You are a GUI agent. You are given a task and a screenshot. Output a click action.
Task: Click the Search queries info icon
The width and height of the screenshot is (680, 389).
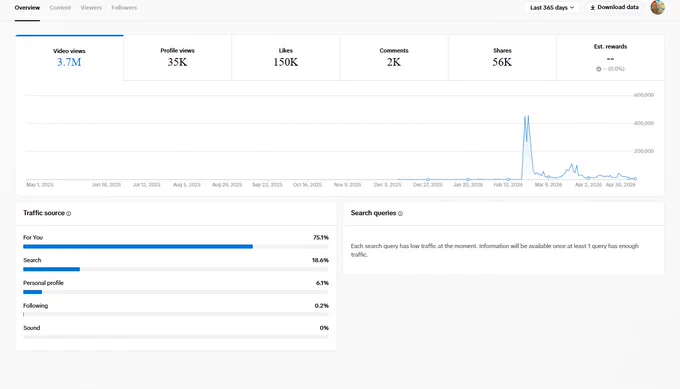(400, 213)
